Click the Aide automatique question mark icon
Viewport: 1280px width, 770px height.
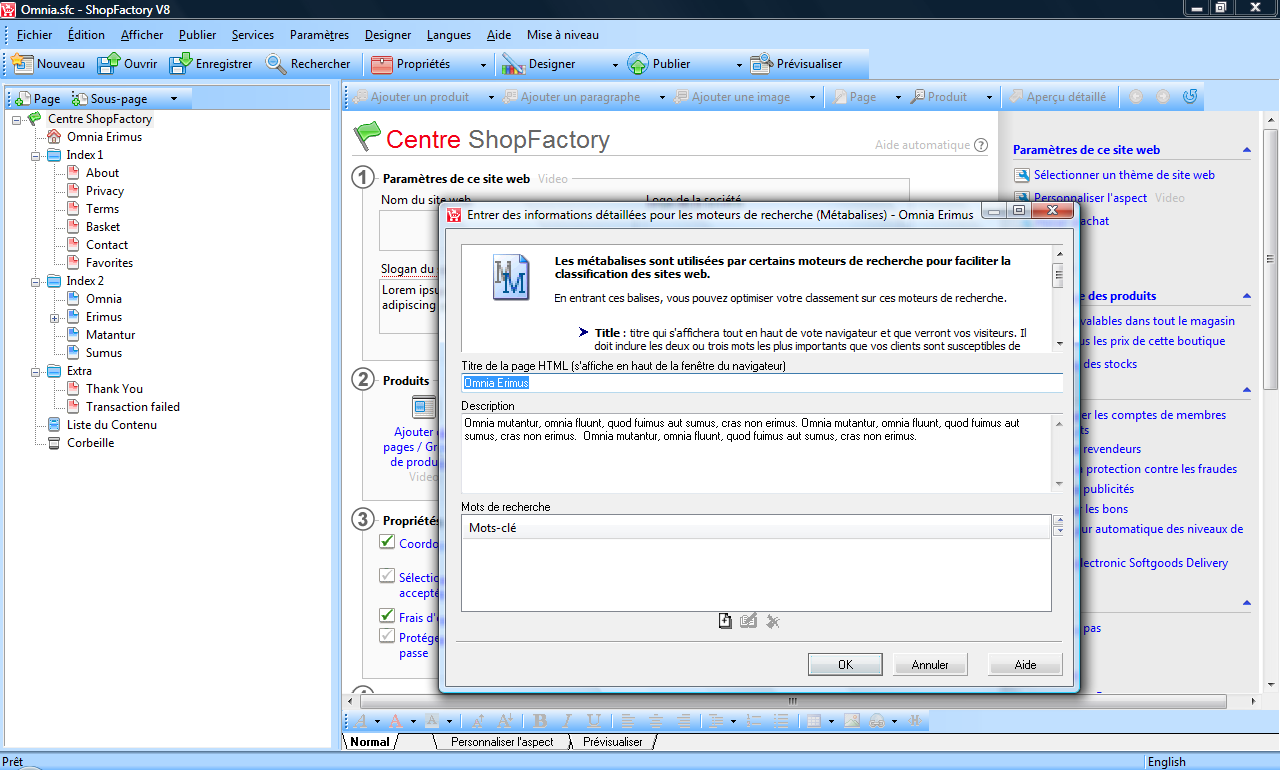tap(981, 145)
